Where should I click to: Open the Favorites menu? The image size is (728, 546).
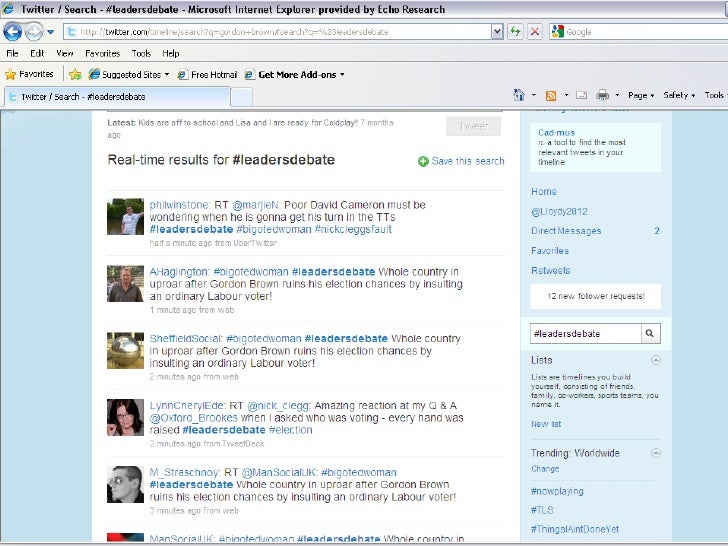click(102, 53)
